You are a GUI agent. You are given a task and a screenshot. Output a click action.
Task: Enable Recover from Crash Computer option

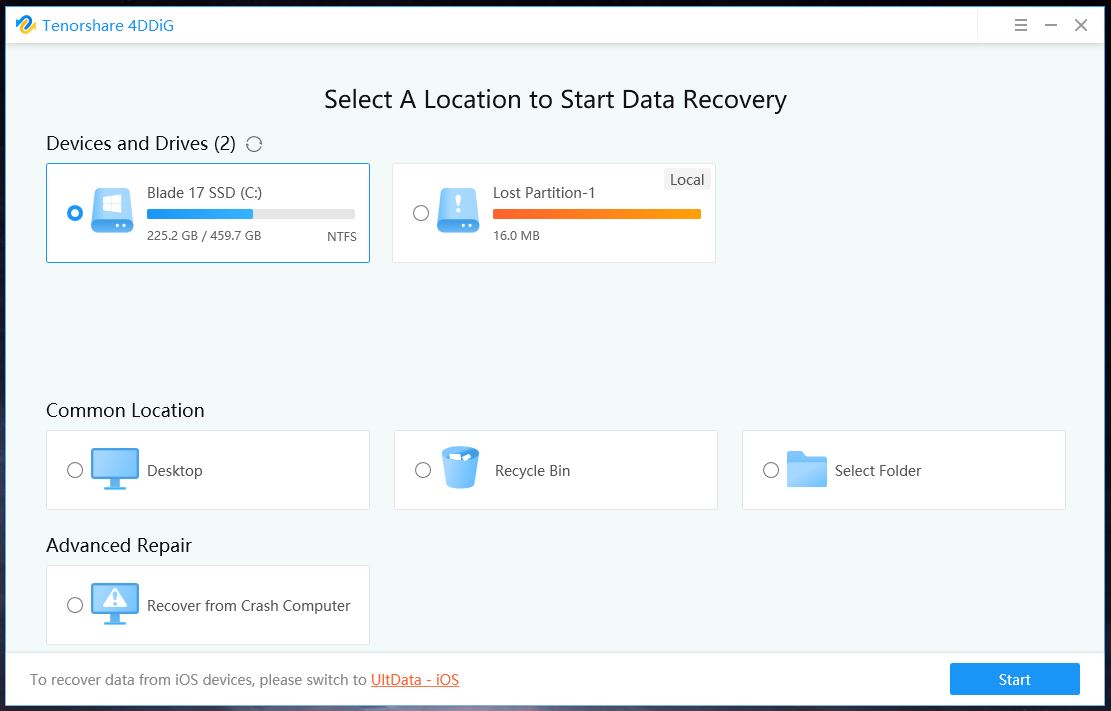tap(75, 605)
